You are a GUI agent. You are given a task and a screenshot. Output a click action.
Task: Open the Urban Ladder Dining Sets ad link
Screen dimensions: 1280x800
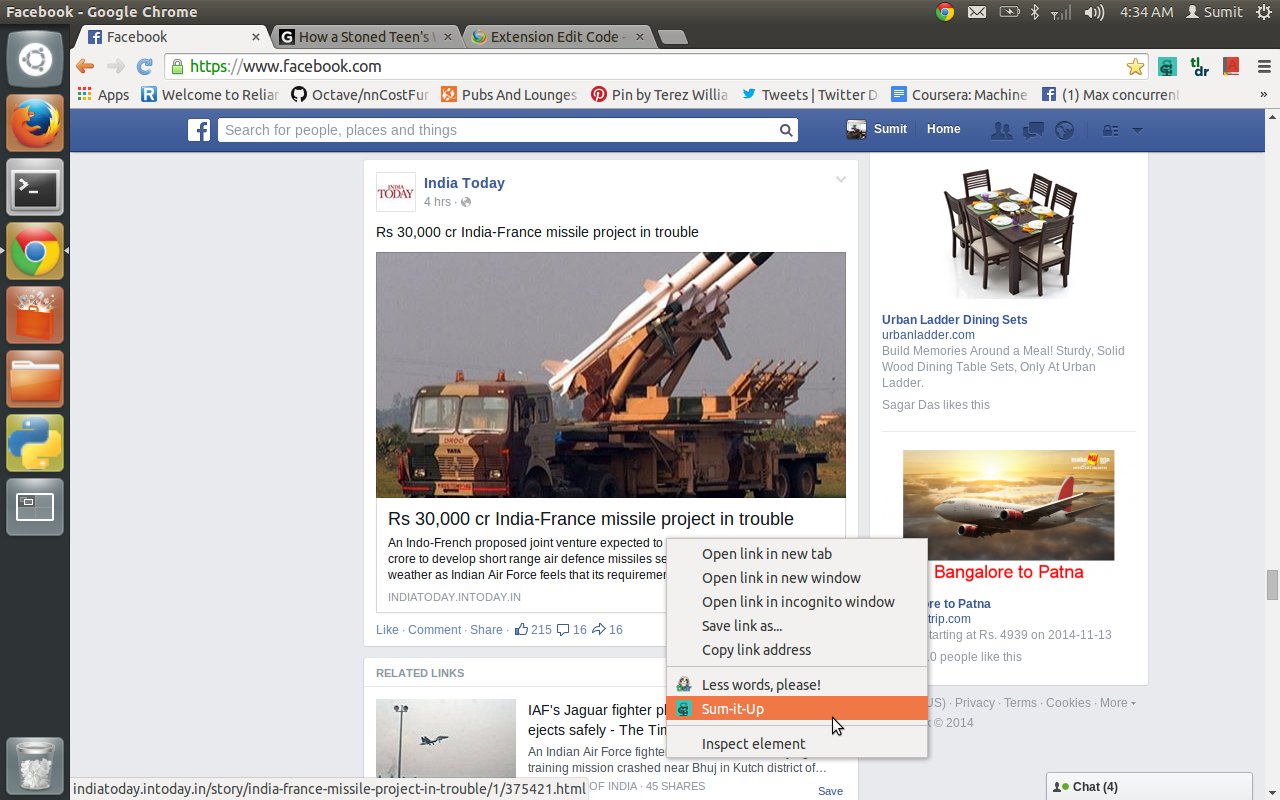click(x=954, y=320)
